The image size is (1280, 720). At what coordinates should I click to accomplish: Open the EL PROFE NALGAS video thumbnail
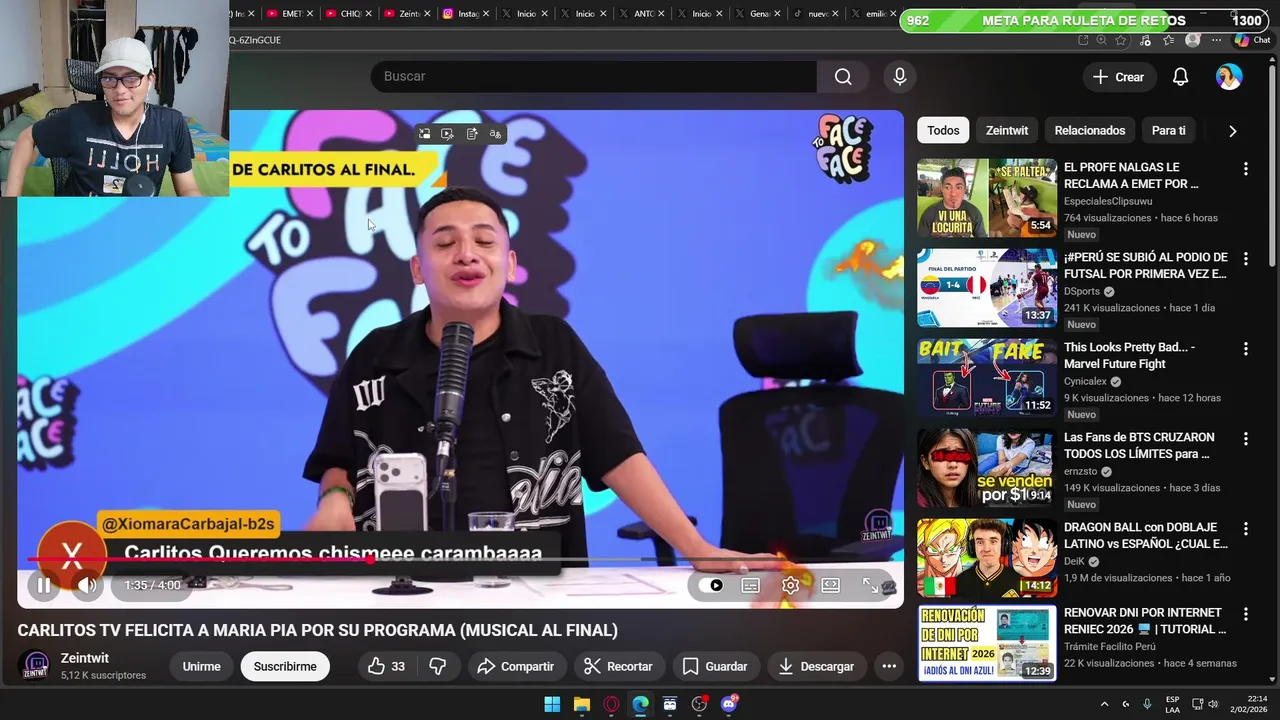[987, 198]
